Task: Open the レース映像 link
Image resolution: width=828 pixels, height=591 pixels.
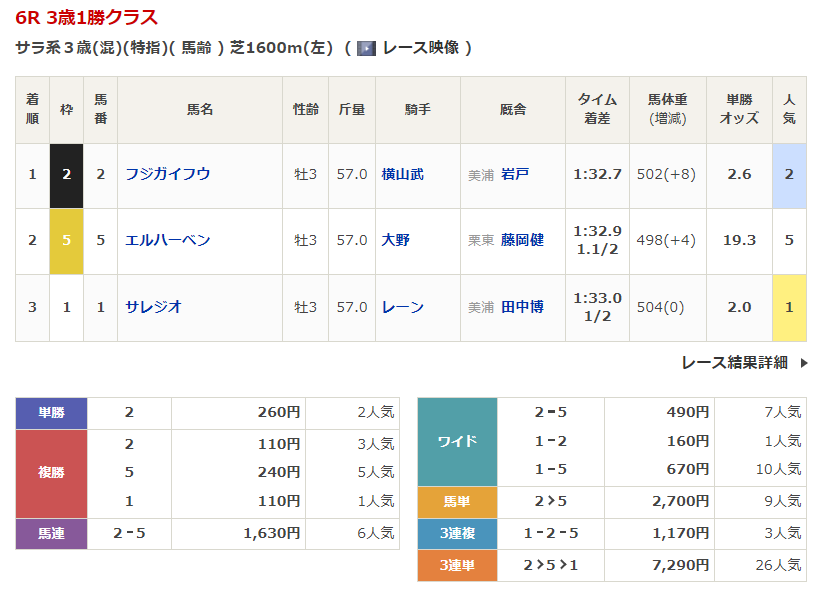Action: click(420, 48)
